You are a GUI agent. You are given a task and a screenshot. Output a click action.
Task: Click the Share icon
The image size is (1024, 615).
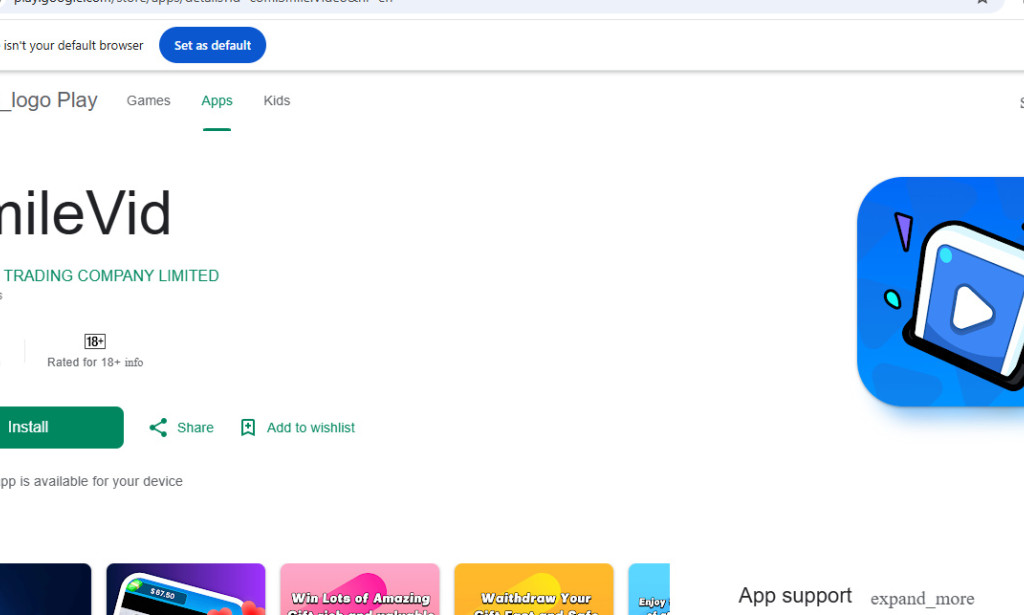[158, 428]
